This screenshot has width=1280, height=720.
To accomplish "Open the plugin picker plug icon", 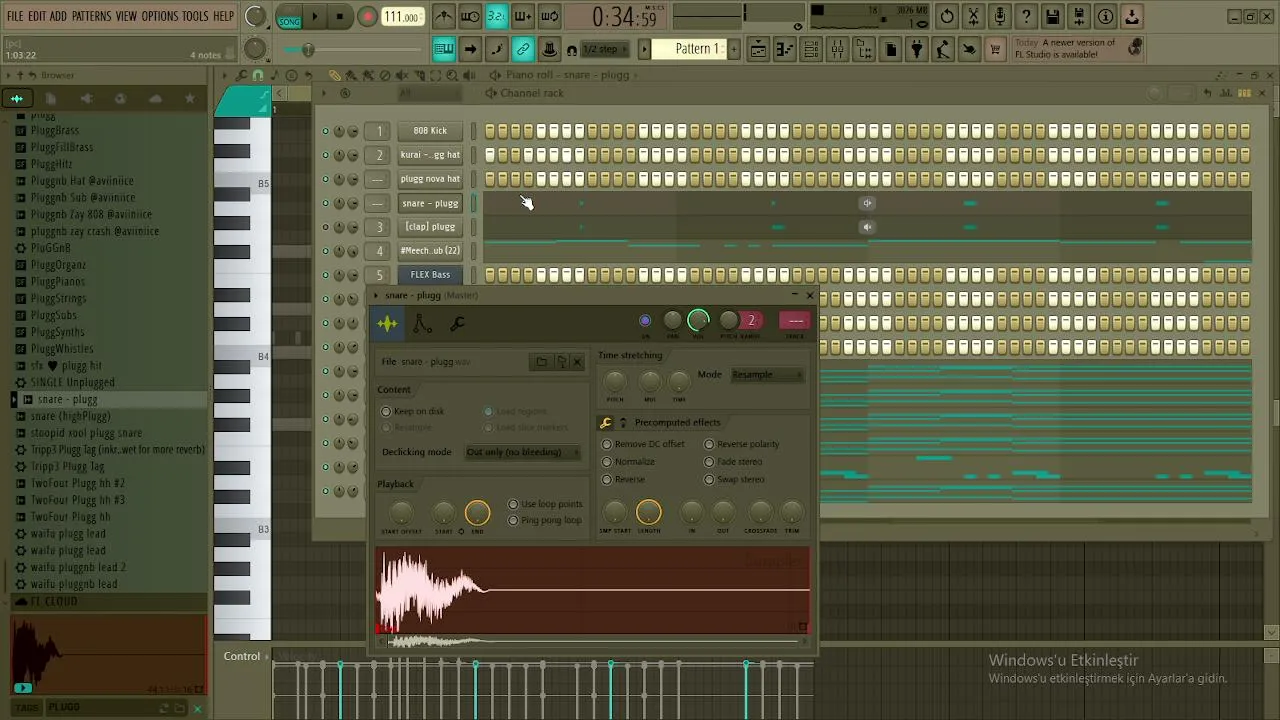I will point(916,50).
